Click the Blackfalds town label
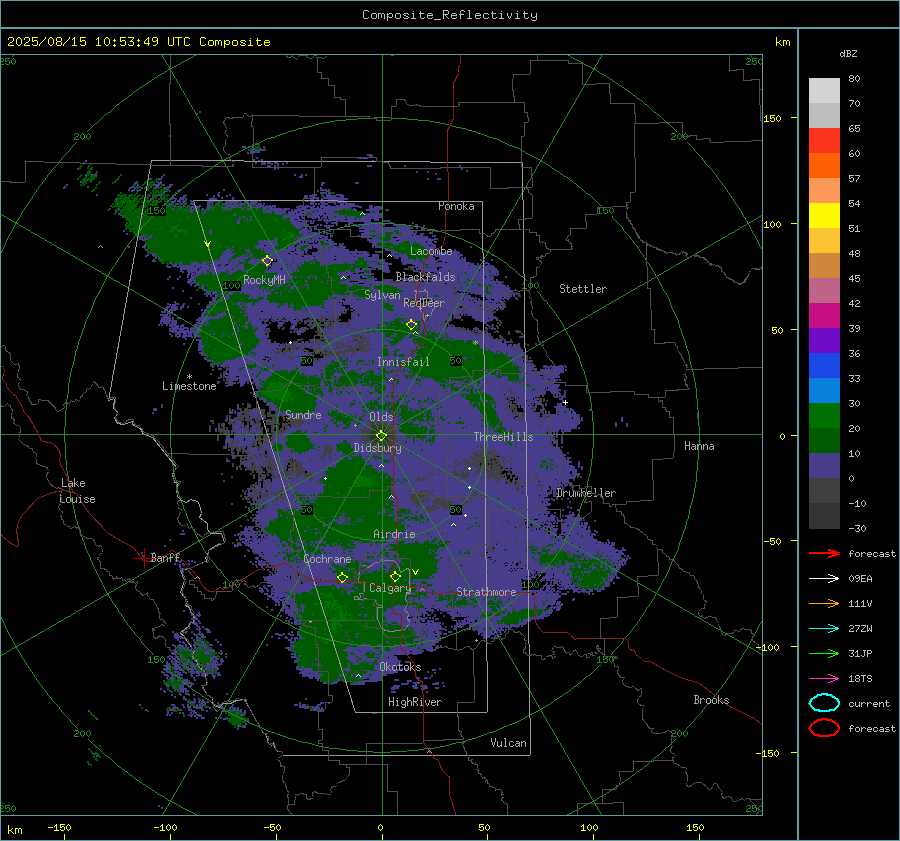This screenshot has height=841, width=900. [x=425, y=277]
